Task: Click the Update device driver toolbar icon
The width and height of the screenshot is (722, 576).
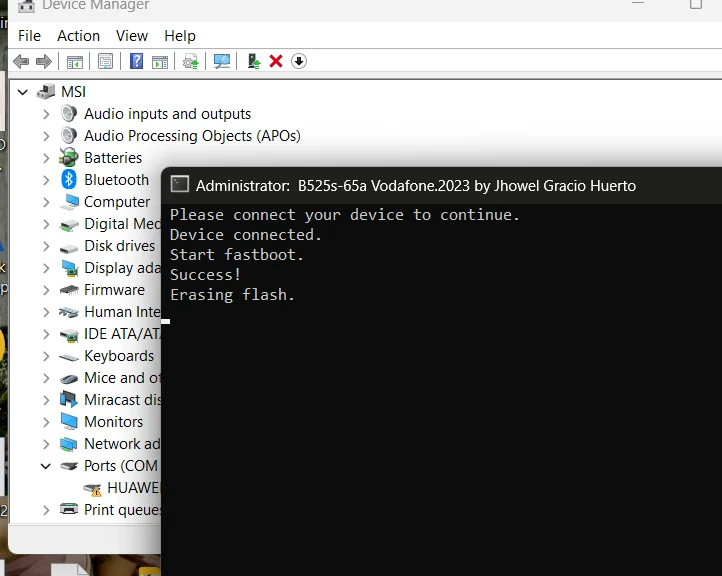Action: [x=191, y=61]
